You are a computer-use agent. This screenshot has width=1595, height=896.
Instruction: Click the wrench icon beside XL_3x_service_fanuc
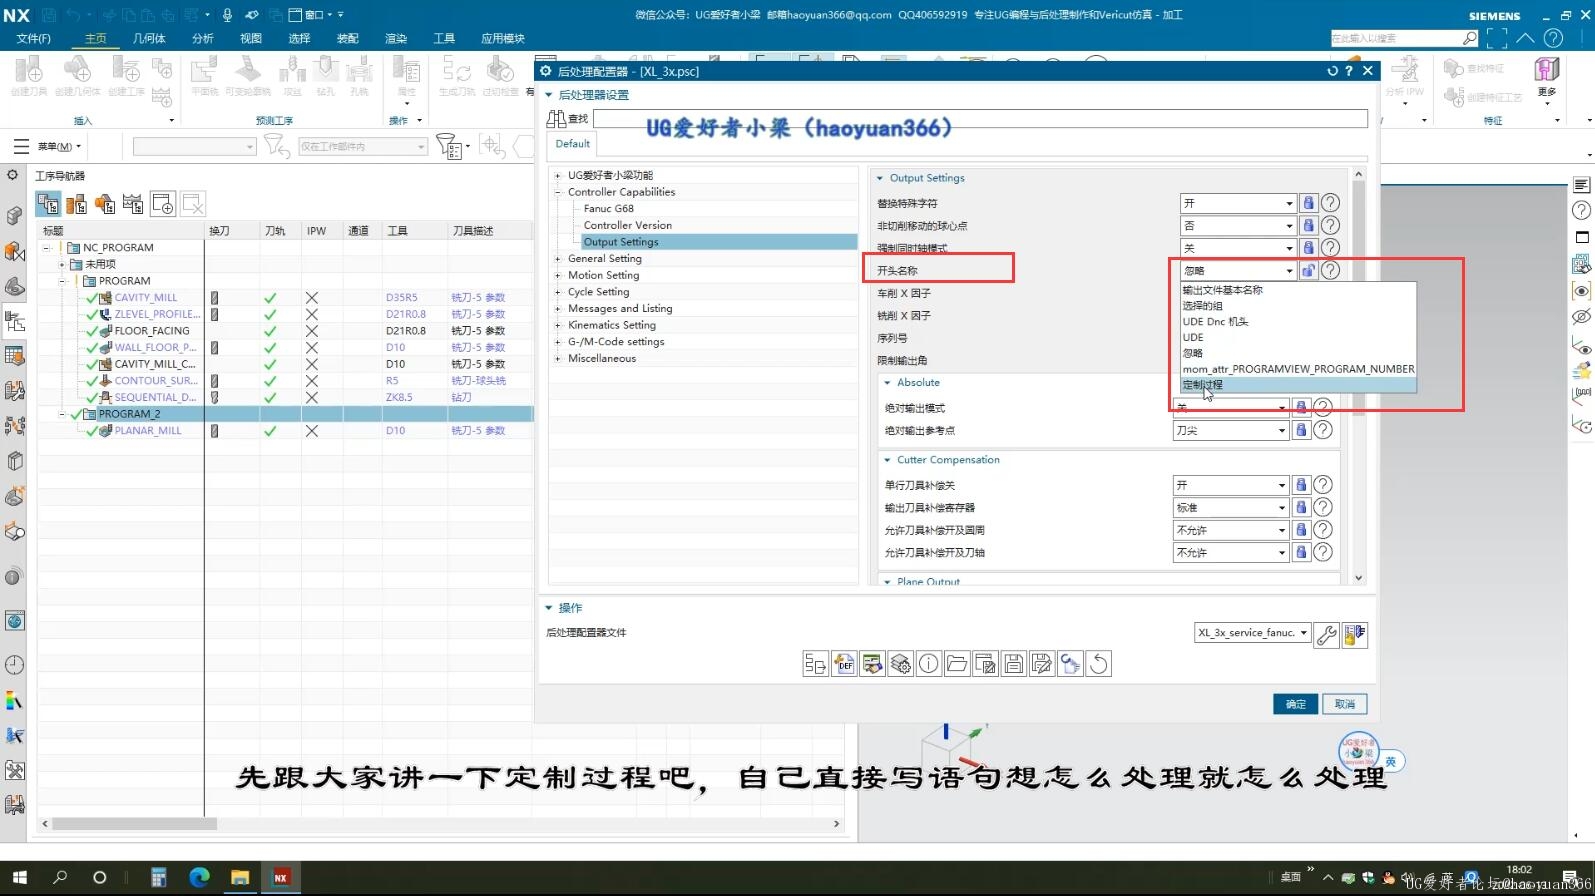pyautogui.click(x=1327, y=634)
